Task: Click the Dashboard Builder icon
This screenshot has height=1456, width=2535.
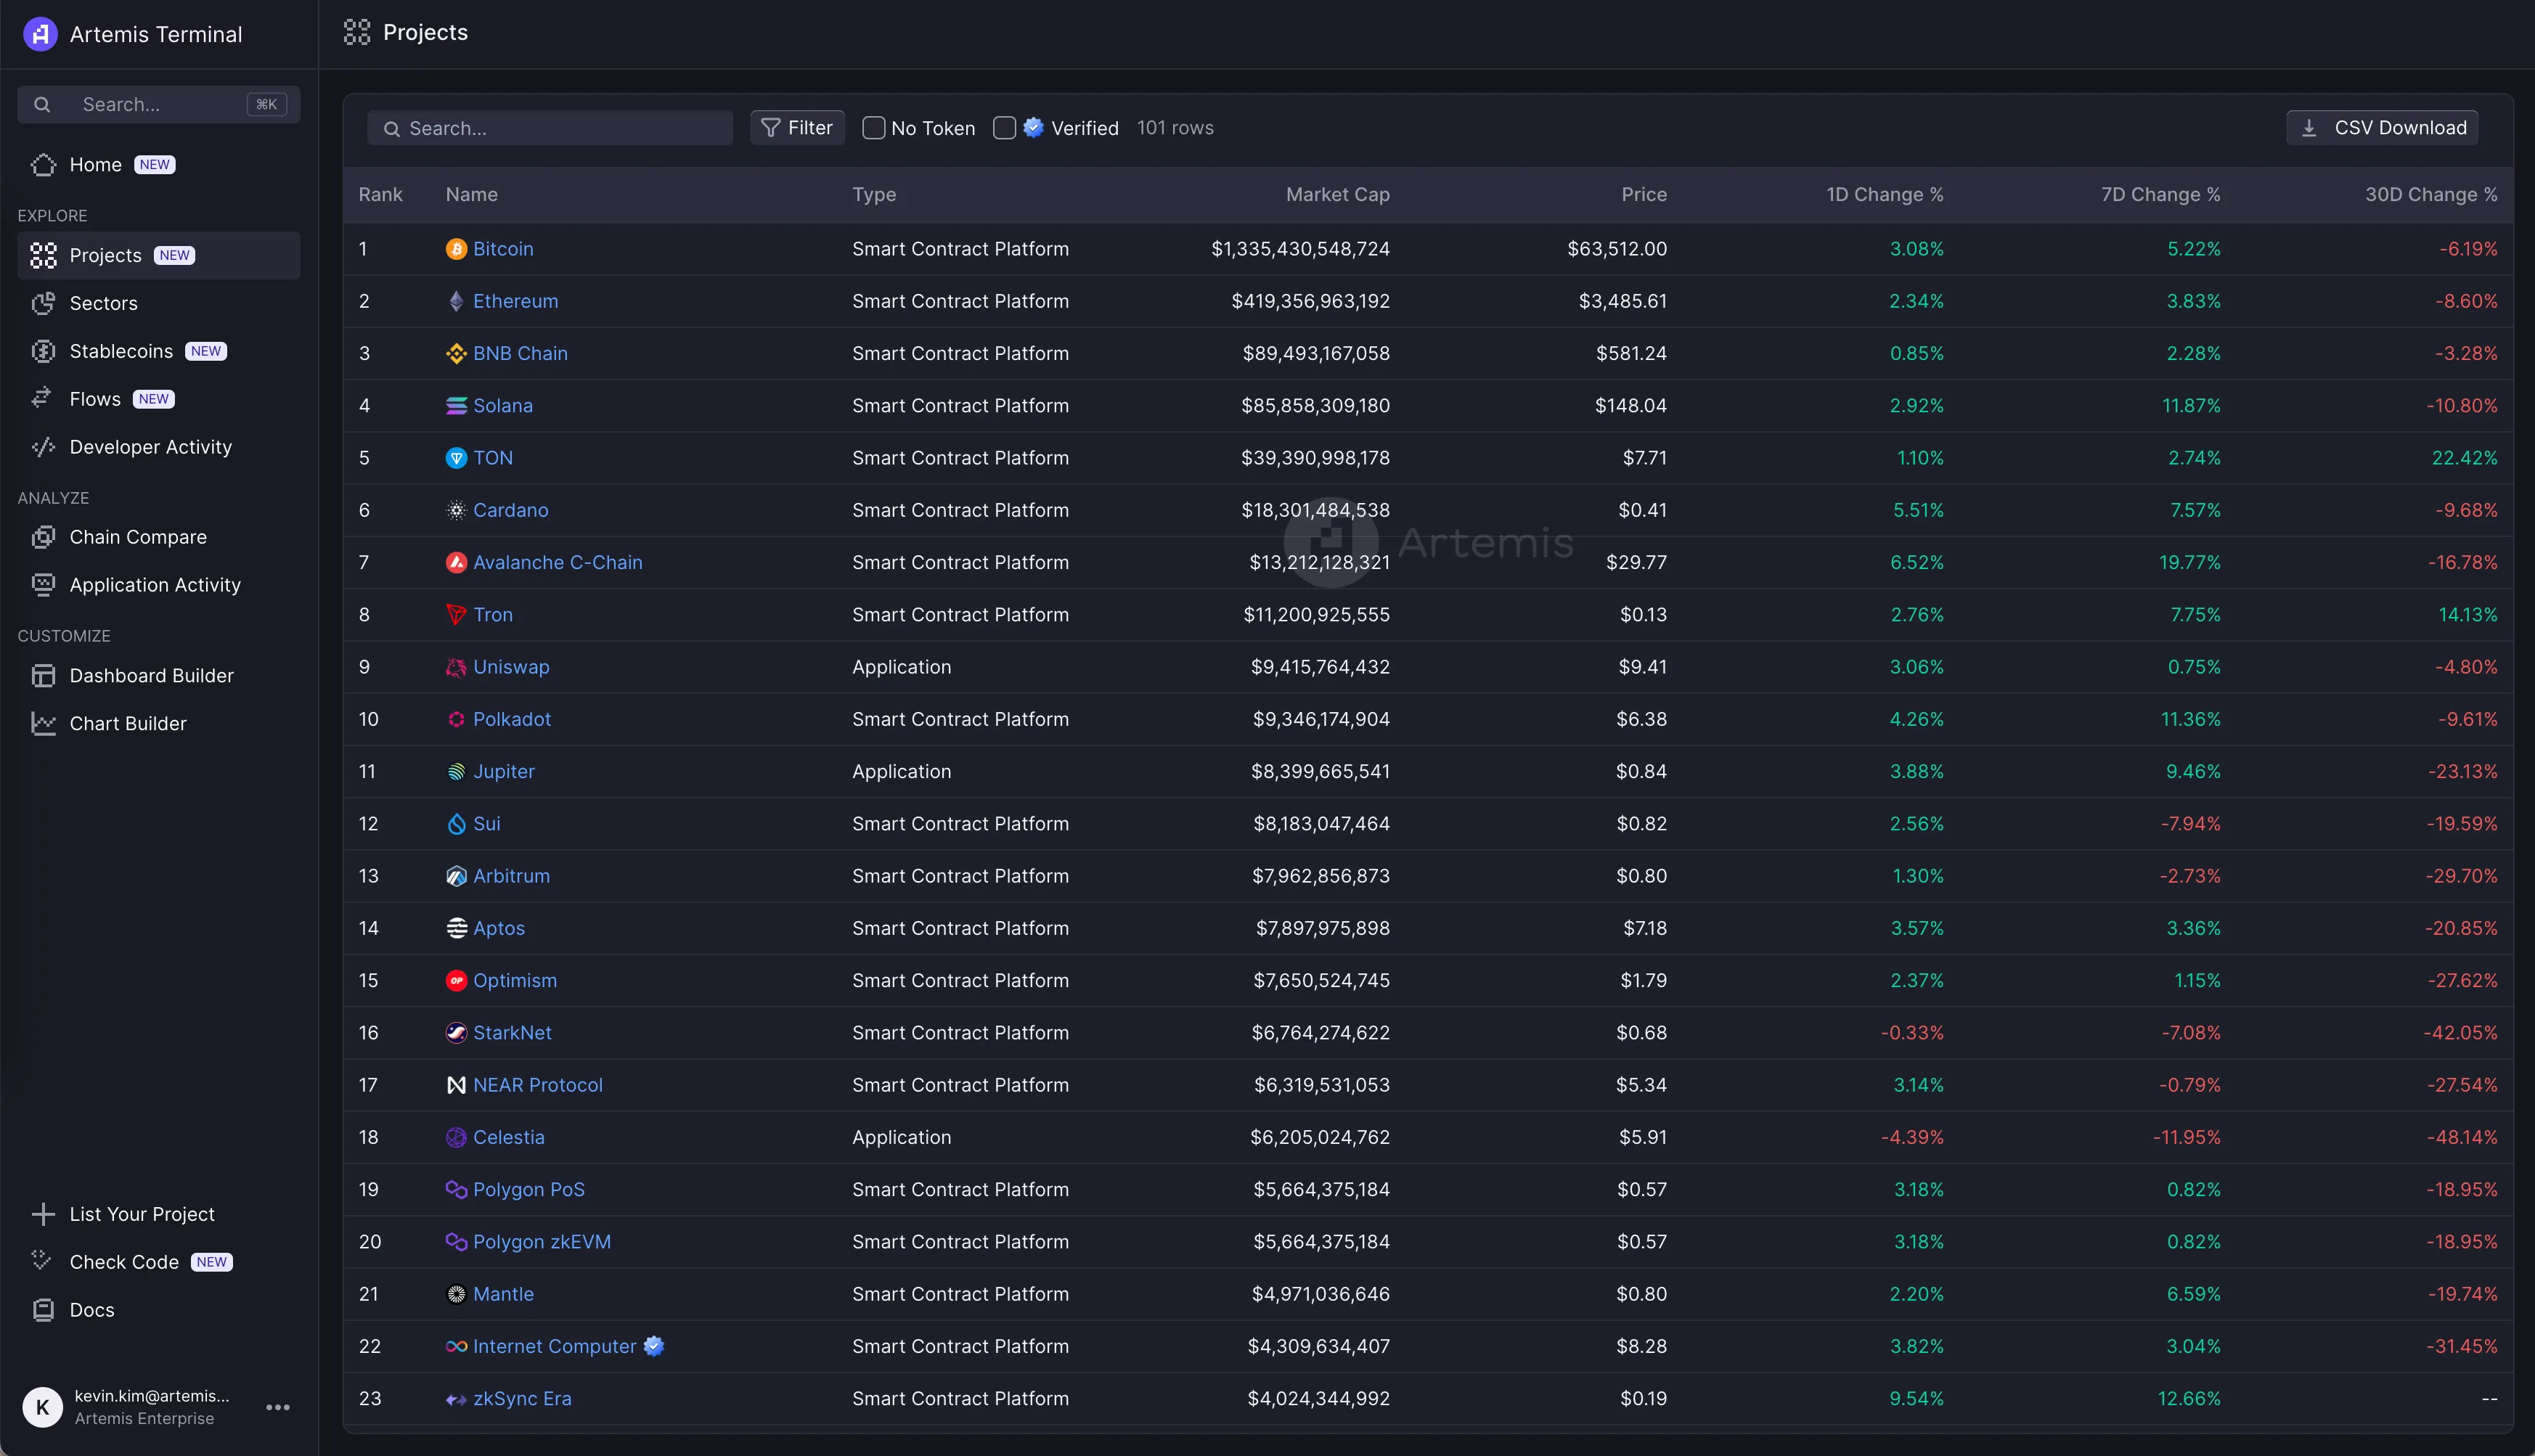Action: [43, 676]
